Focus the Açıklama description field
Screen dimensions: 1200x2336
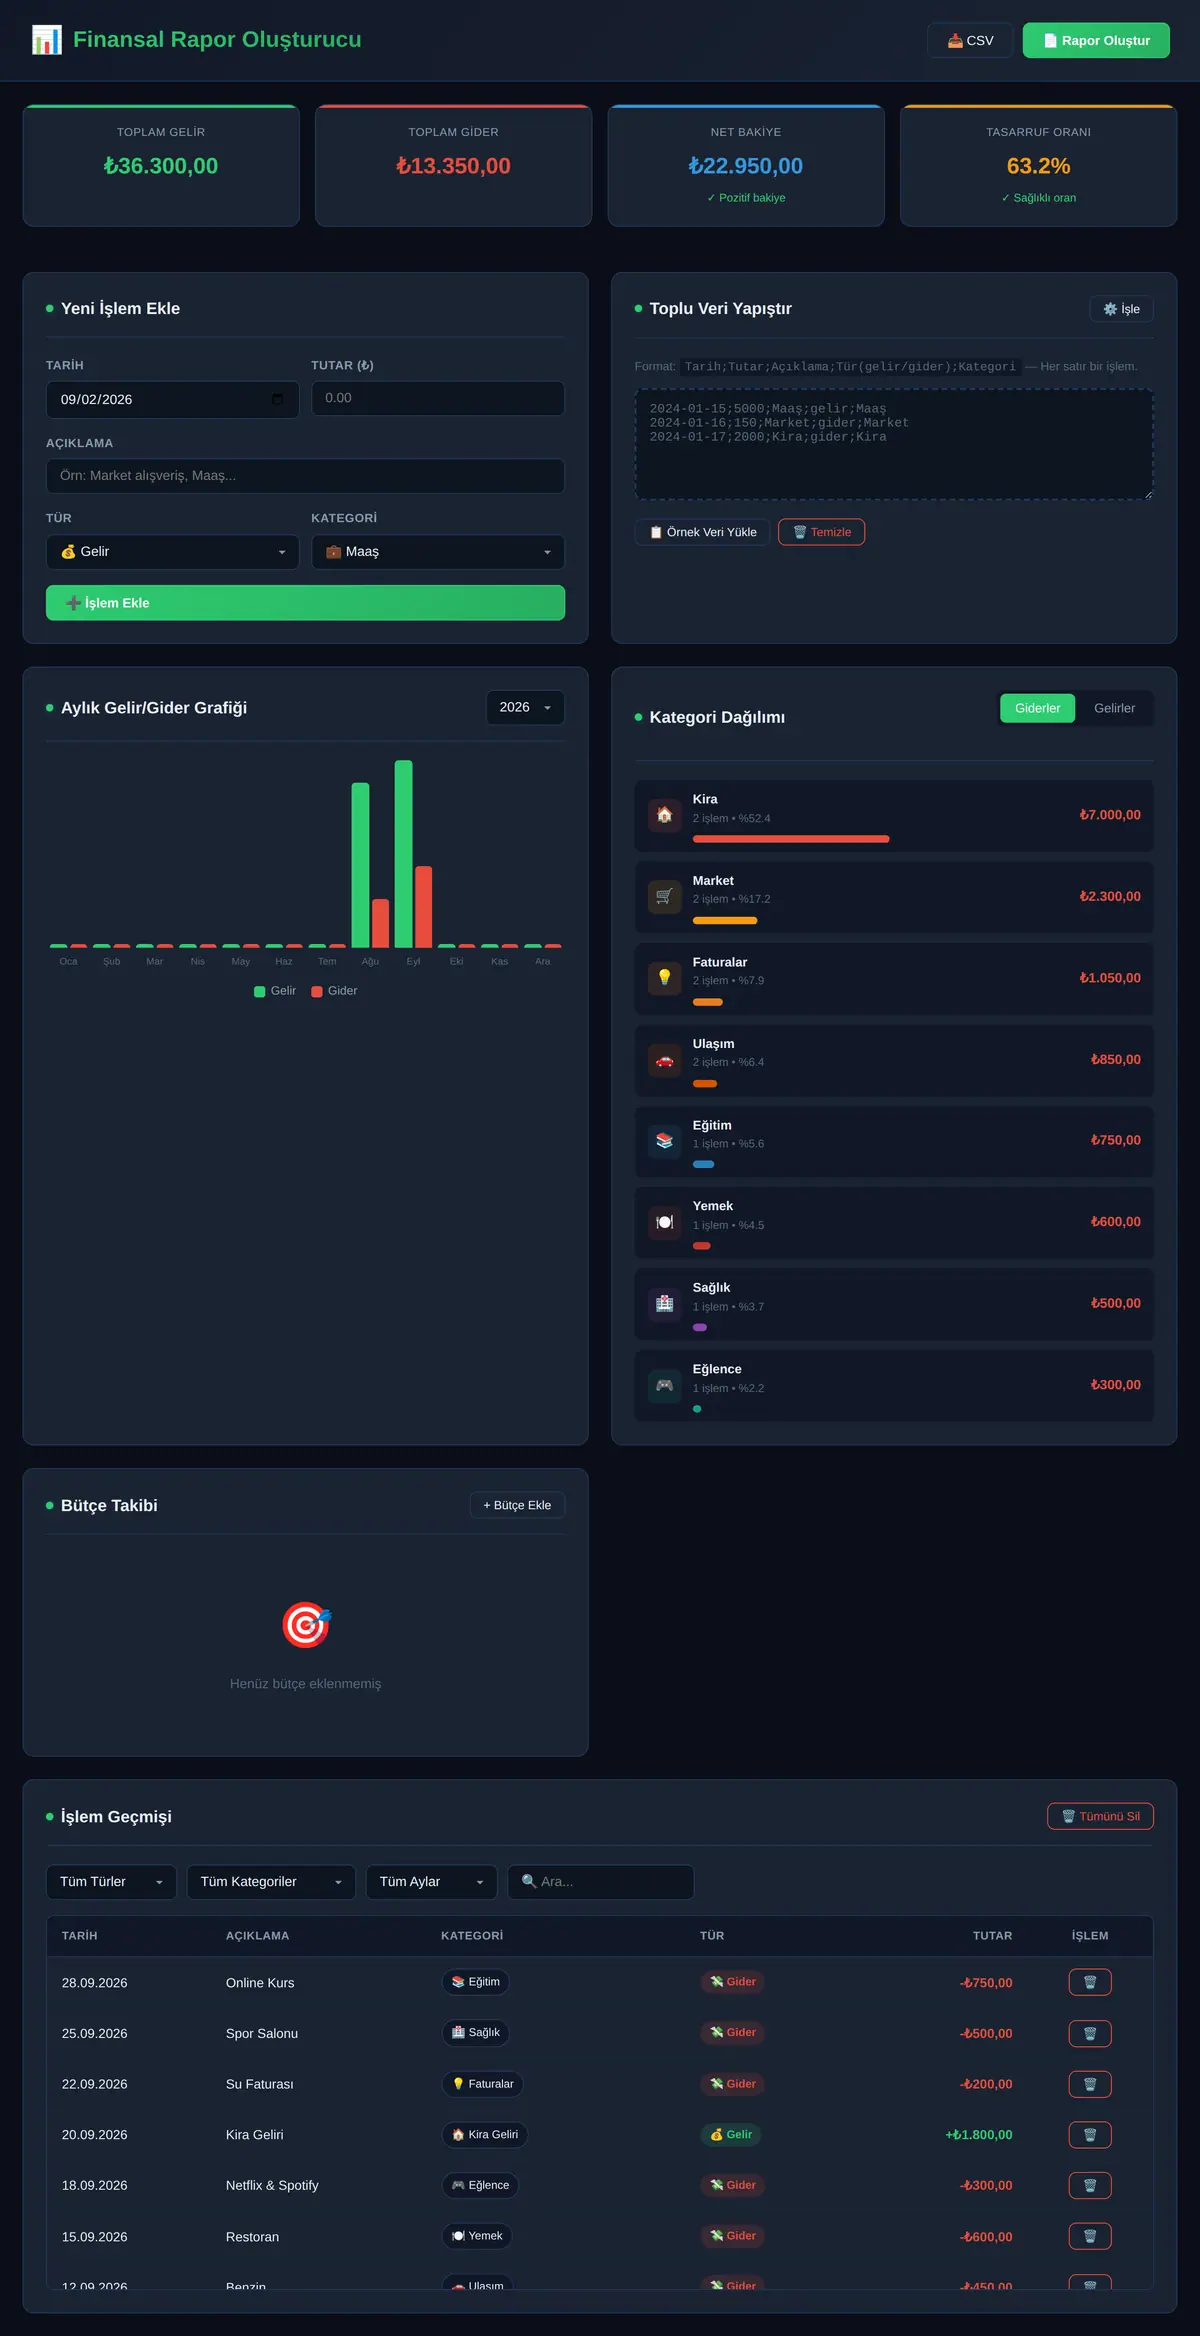click(x=305, y=476)
